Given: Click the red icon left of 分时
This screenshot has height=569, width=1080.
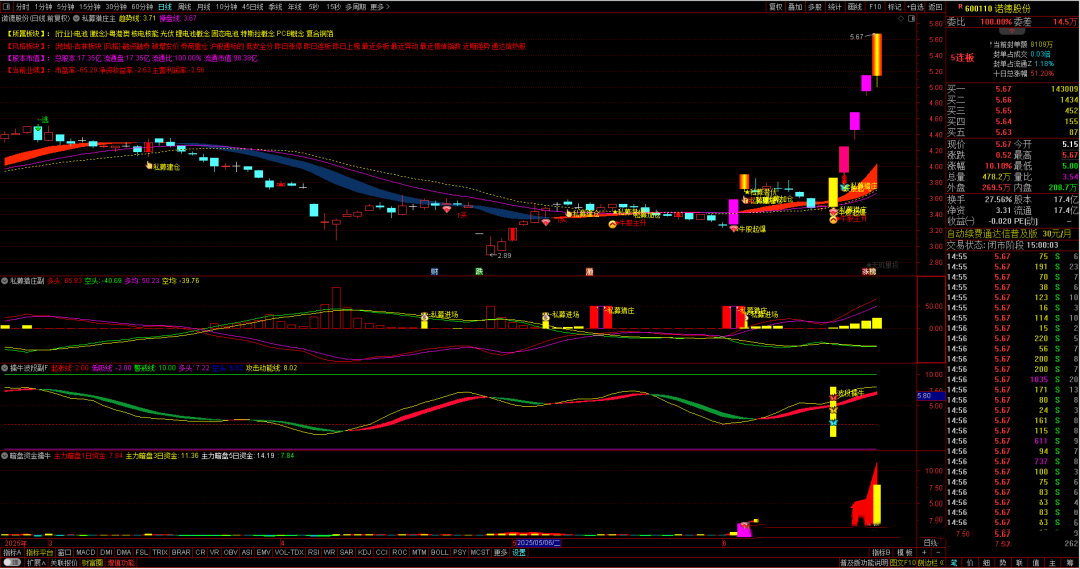Looking at the screenshot, I should click(x=7, y=6).
